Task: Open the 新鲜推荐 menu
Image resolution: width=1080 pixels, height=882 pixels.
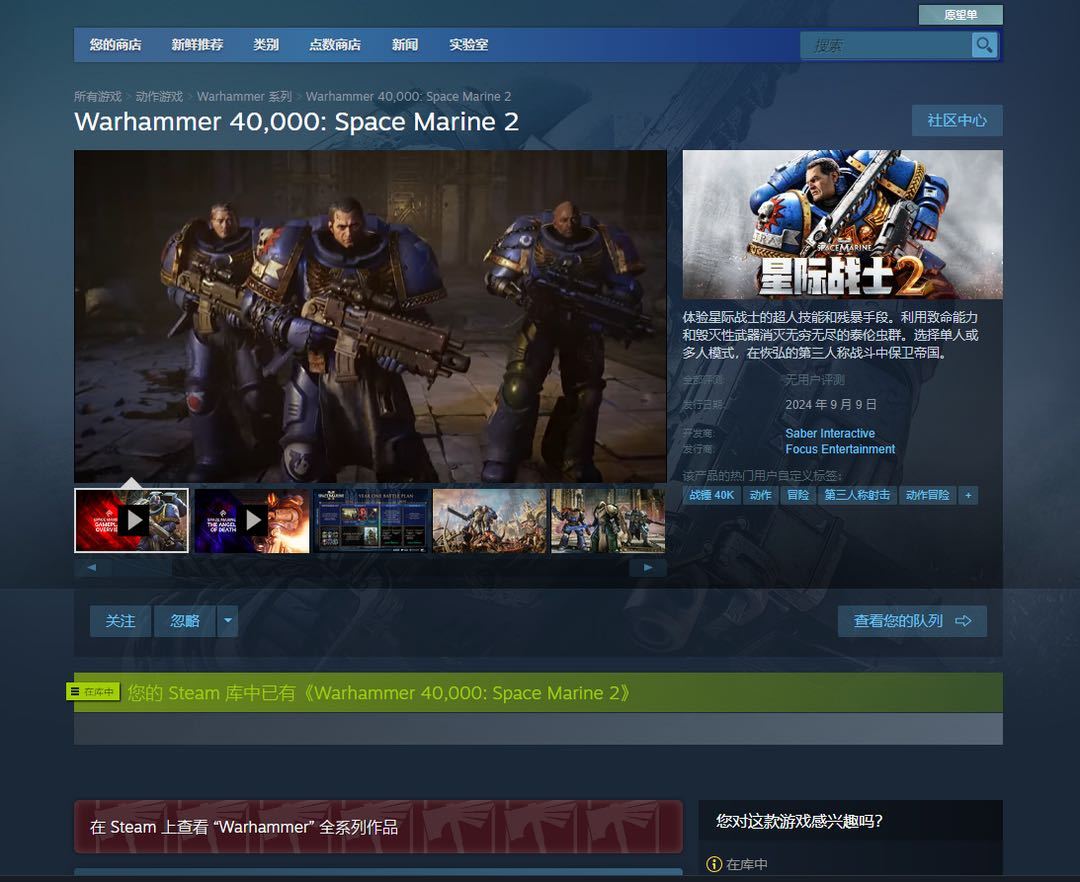Action: pos(197,45)
